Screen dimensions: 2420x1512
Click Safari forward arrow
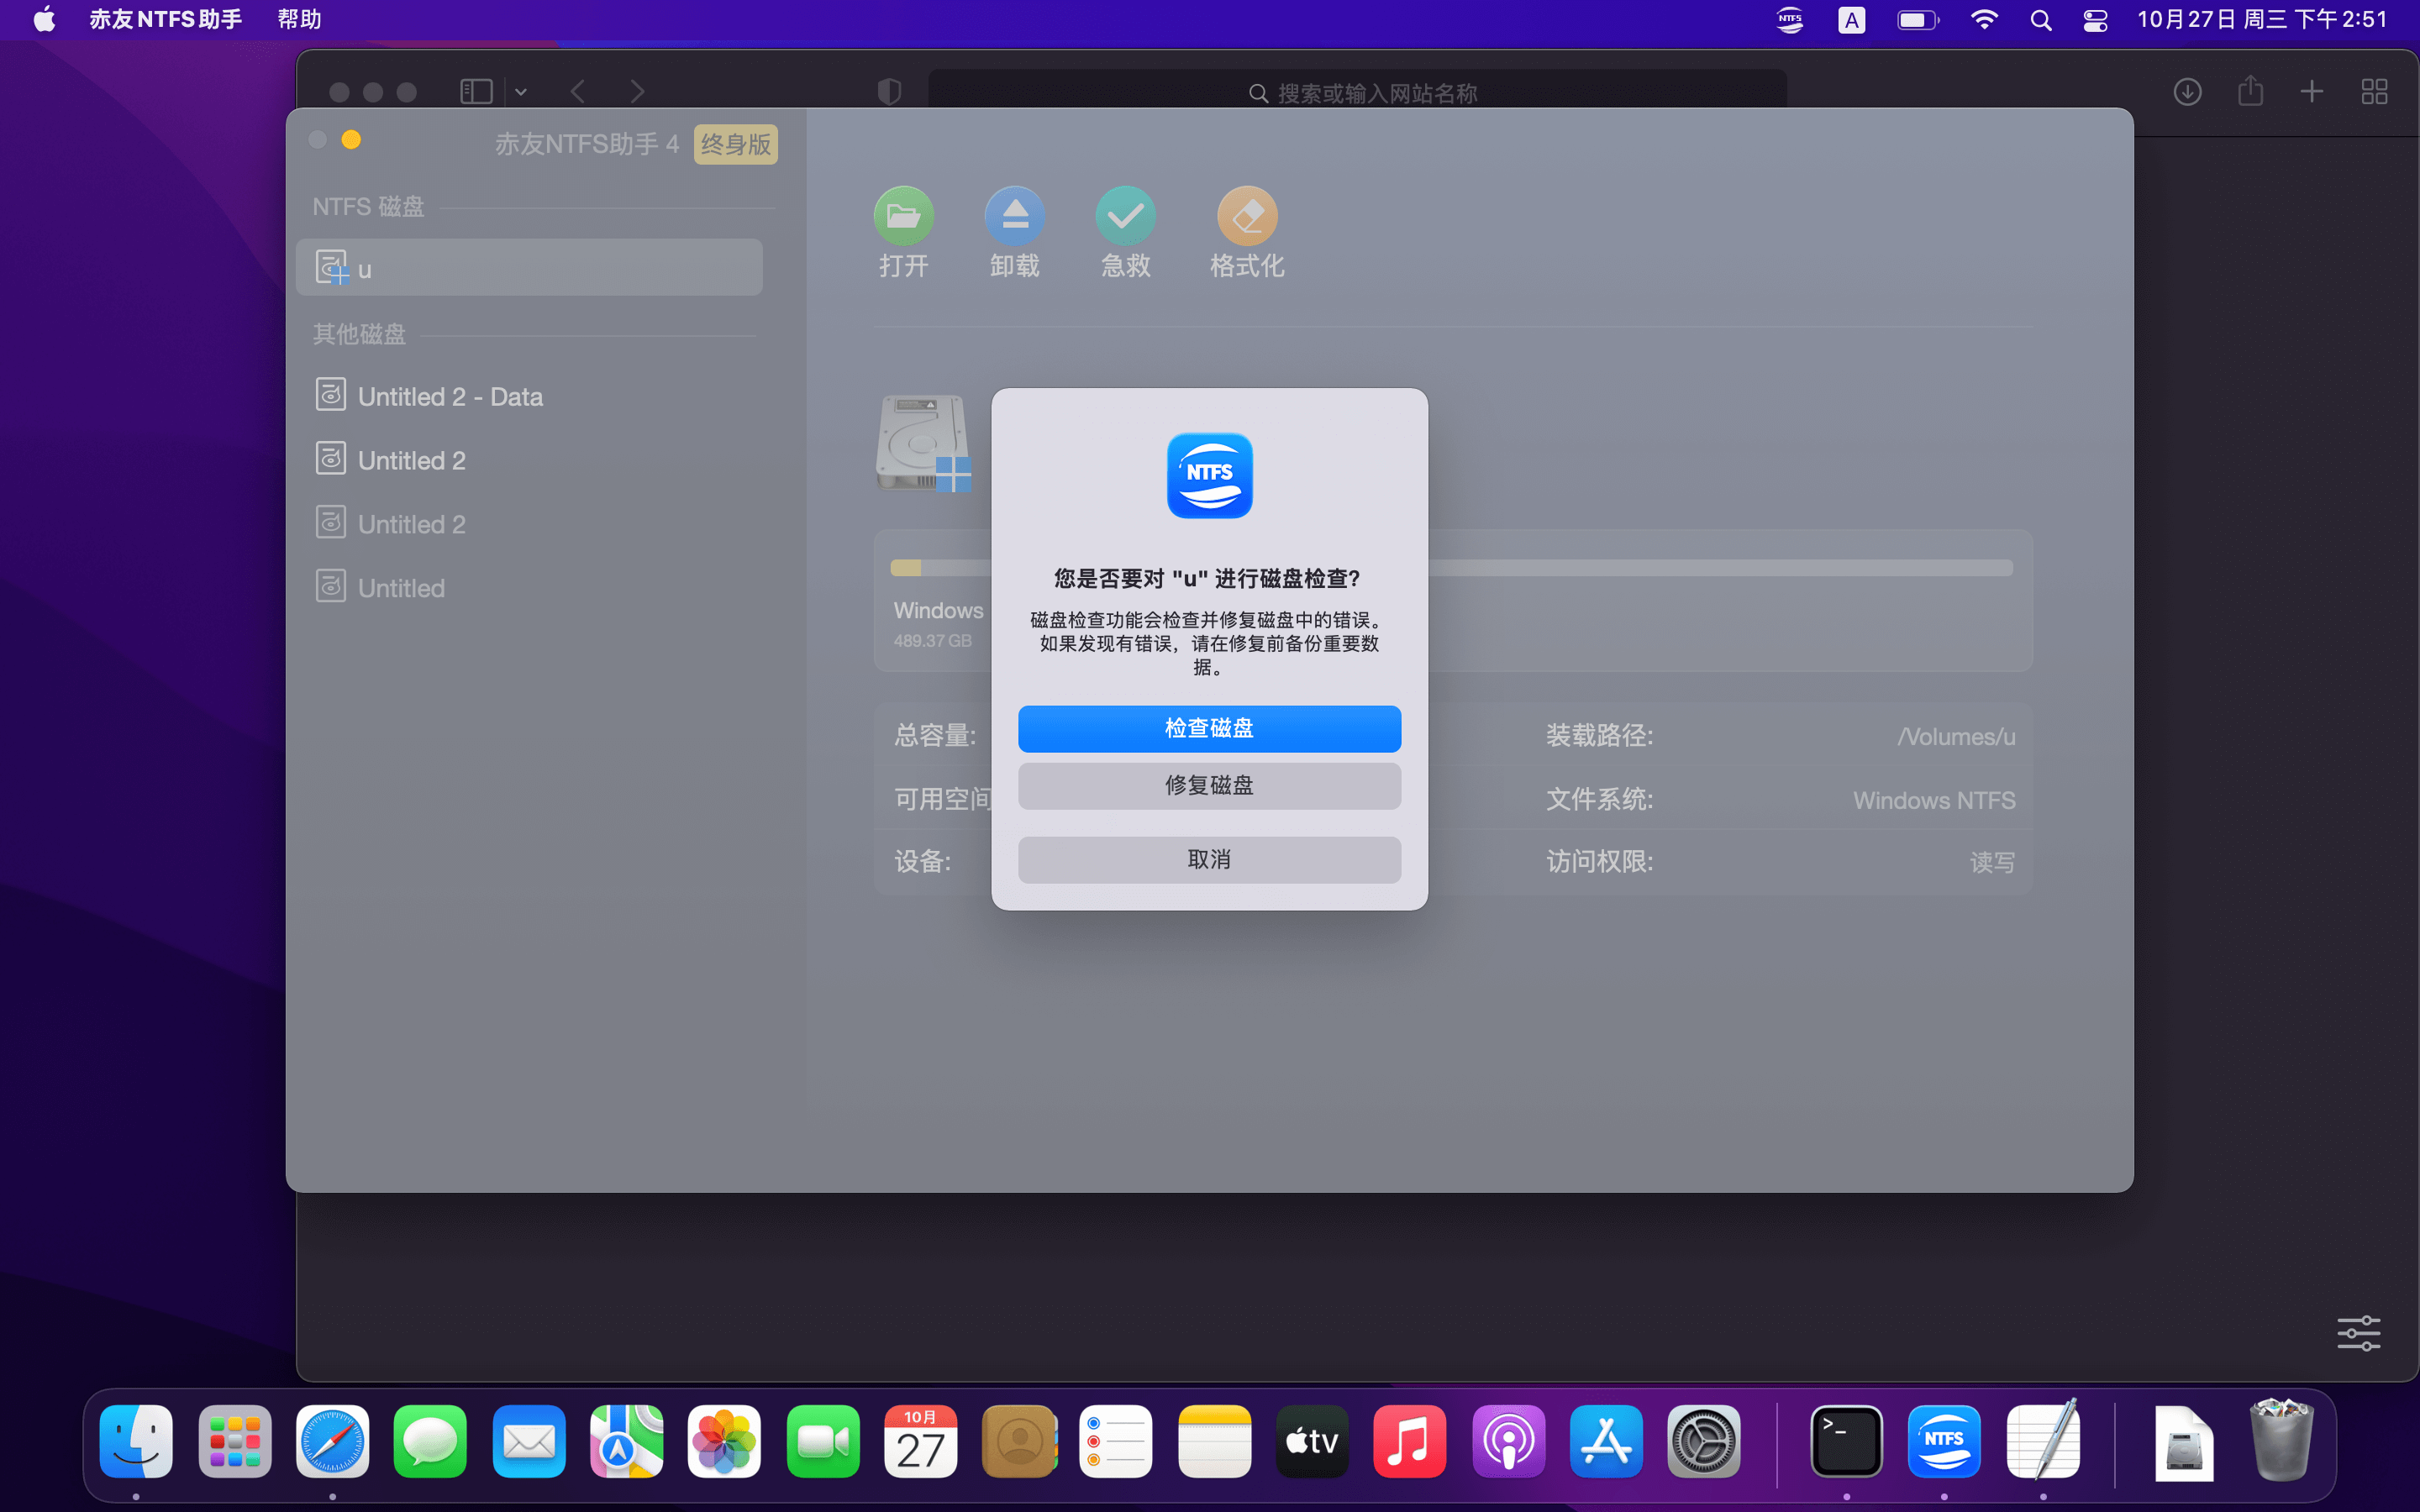[637, 92]
